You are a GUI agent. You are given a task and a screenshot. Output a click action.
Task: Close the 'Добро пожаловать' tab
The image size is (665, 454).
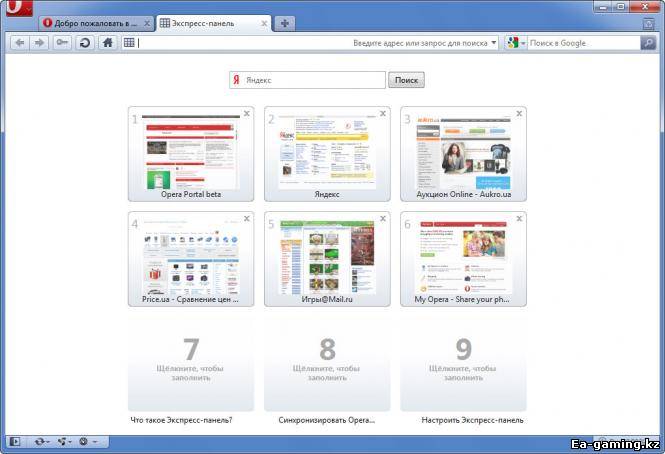(x=147, y=23)
